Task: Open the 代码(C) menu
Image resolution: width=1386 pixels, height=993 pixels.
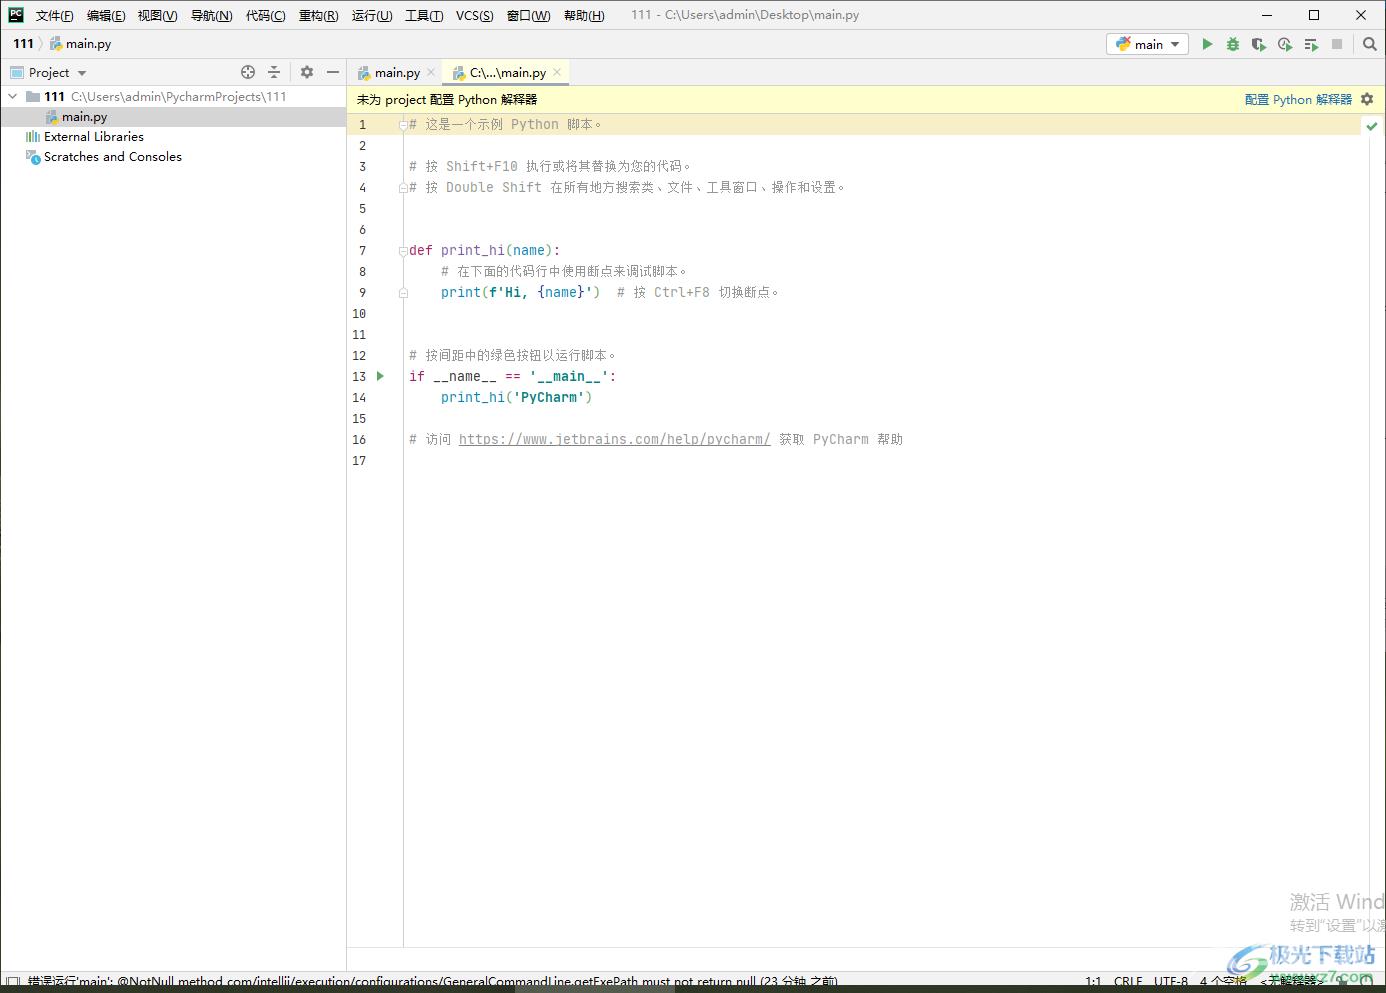Action: click(265, 15)
